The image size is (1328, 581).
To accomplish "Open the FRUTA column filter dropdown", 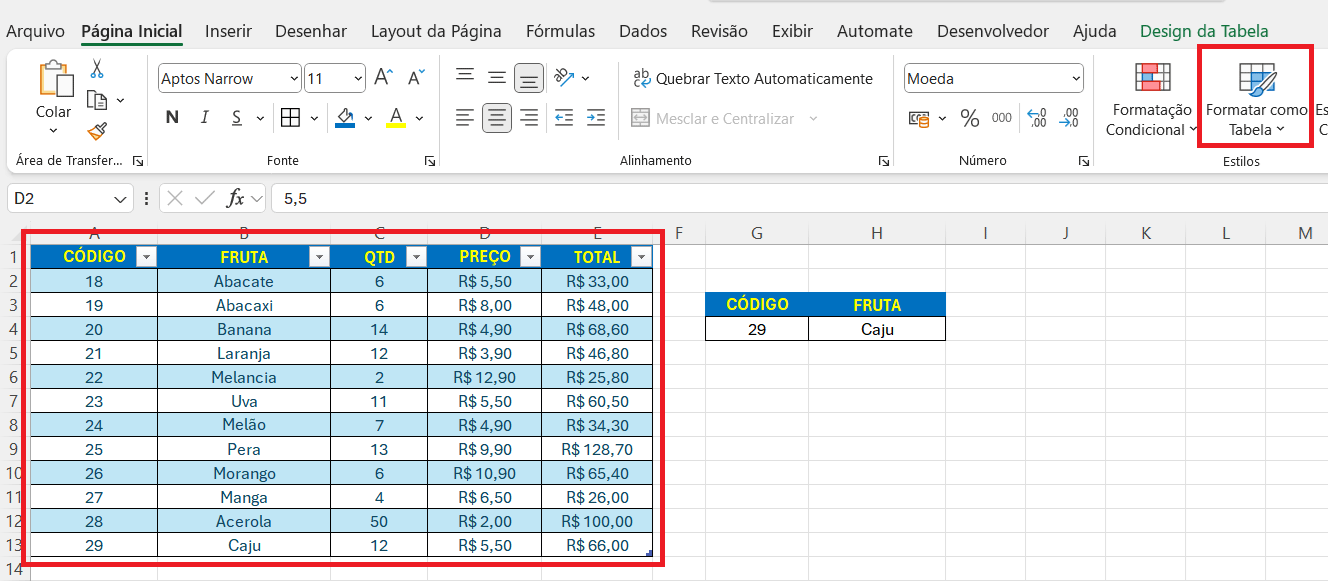I will [319, 258].
